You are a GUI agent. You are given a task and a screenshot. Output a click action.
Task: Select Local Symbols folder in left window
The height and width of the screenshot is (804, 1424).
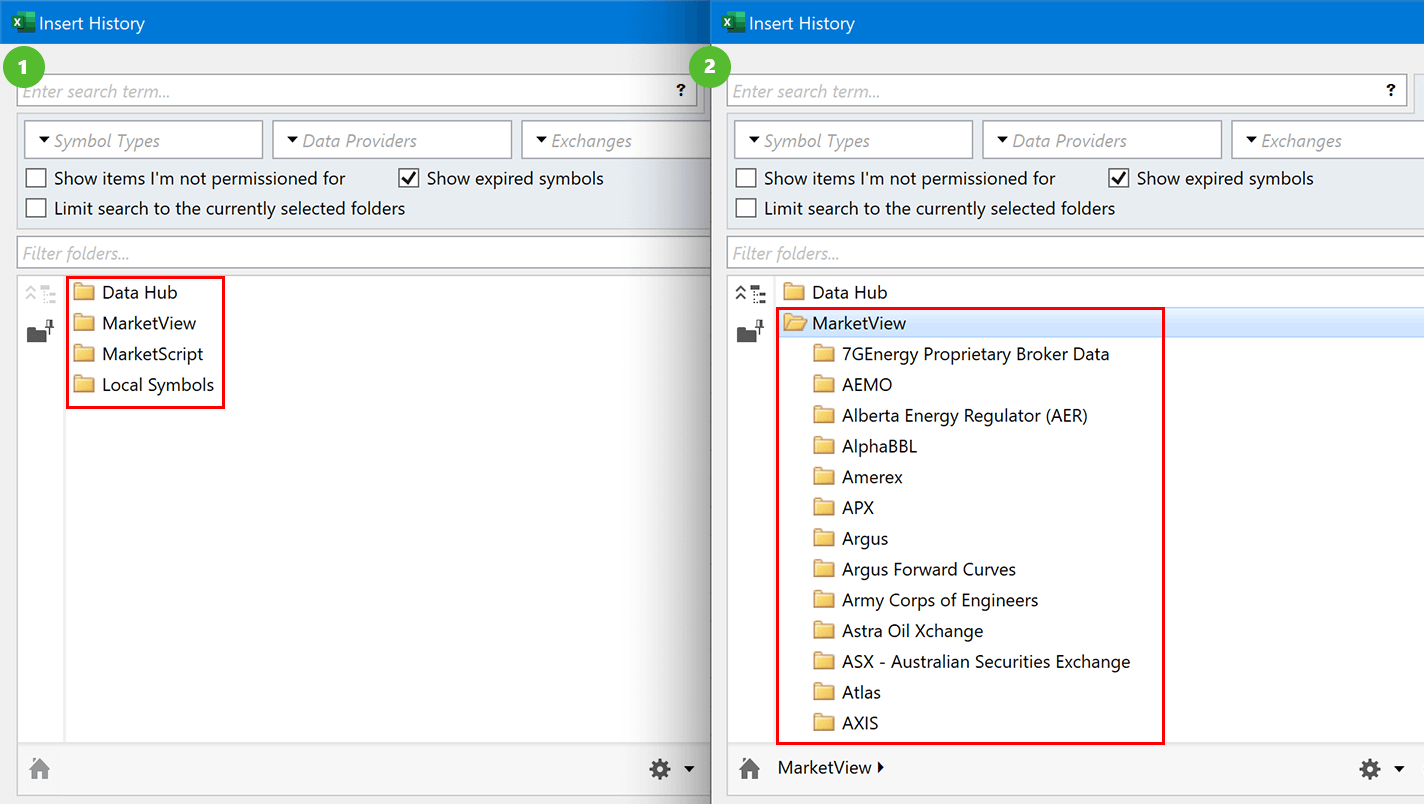point(144,385)
